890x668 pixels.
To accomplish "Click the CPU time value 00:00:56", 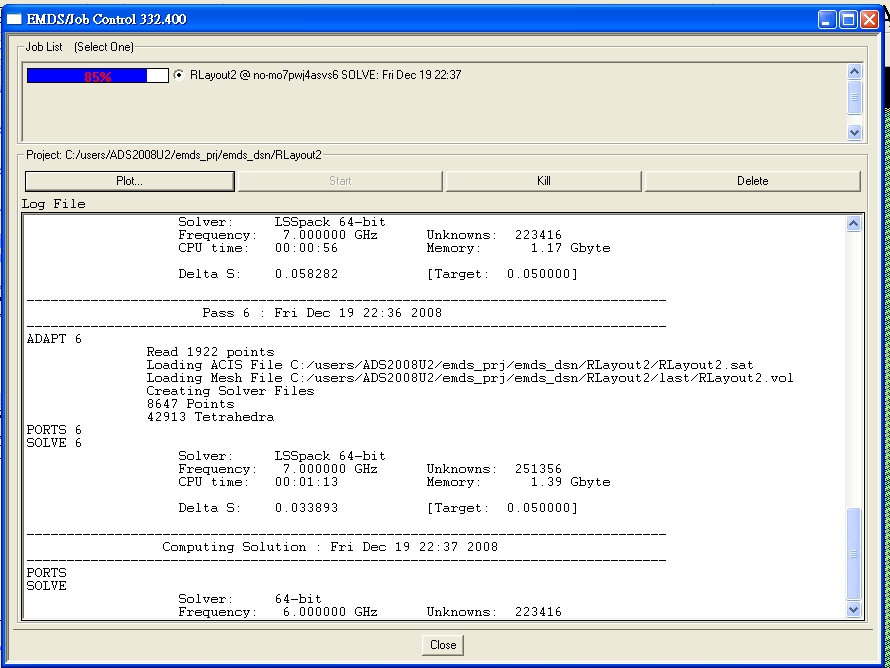I will pyautogui.click(x=307, y=248).
